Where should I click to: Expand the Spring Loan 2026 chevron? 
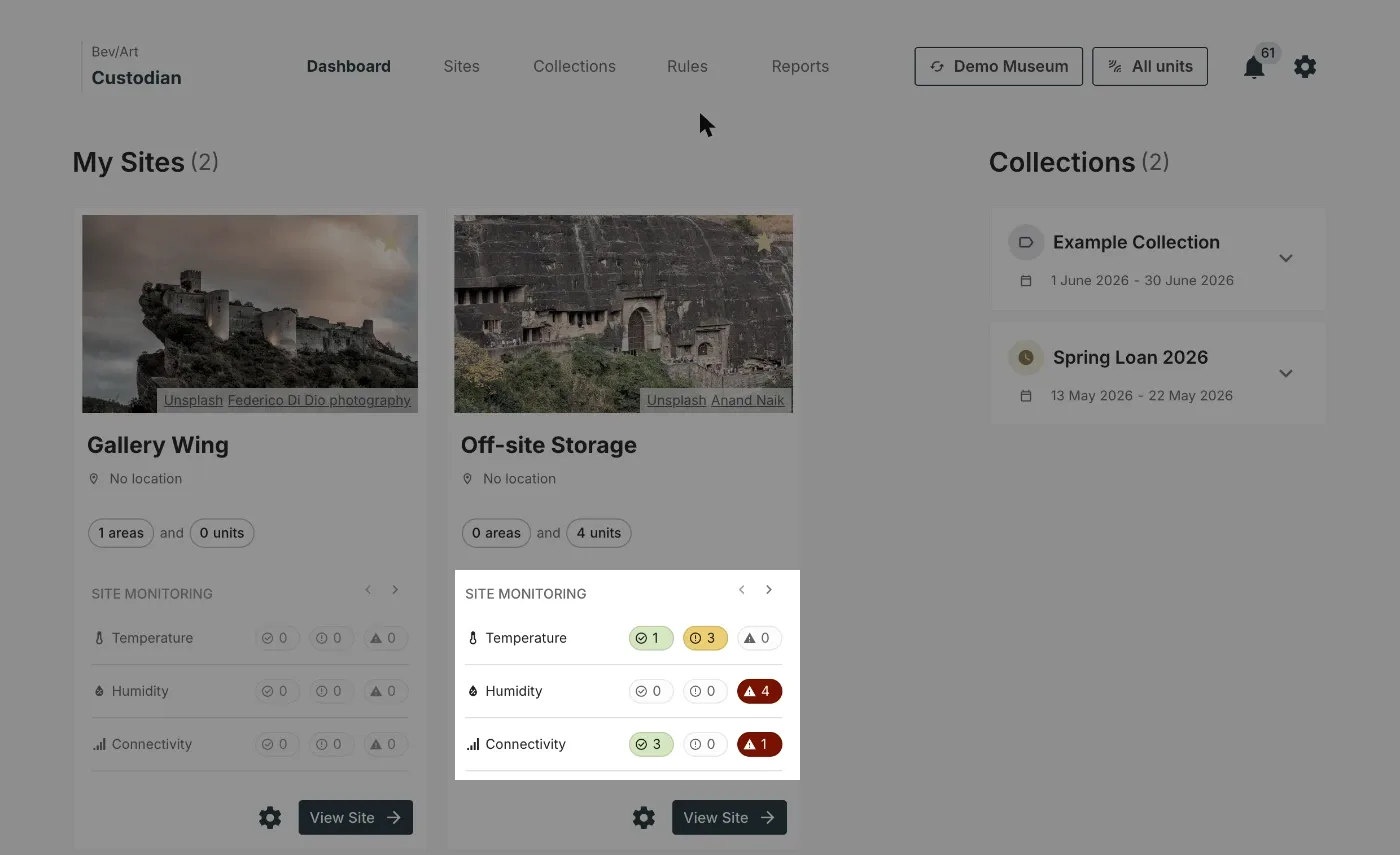point(1286,373)
